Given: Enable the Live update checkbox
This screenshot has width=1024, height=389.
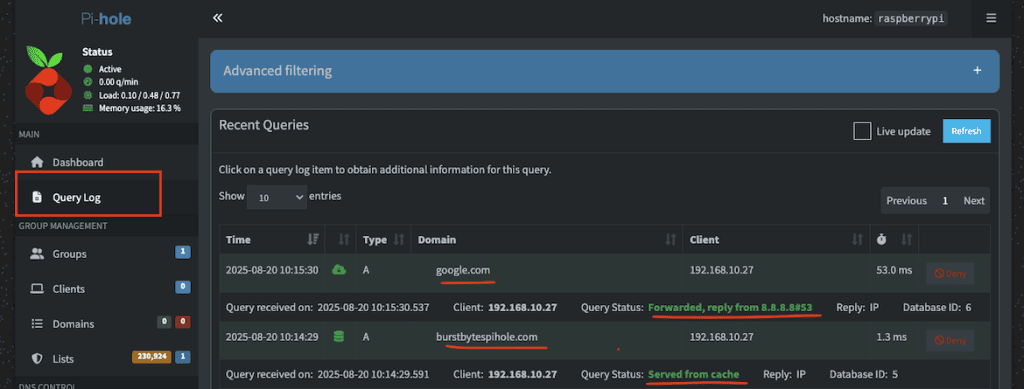Looking at the screenshot, I should [x=862, y=131].
